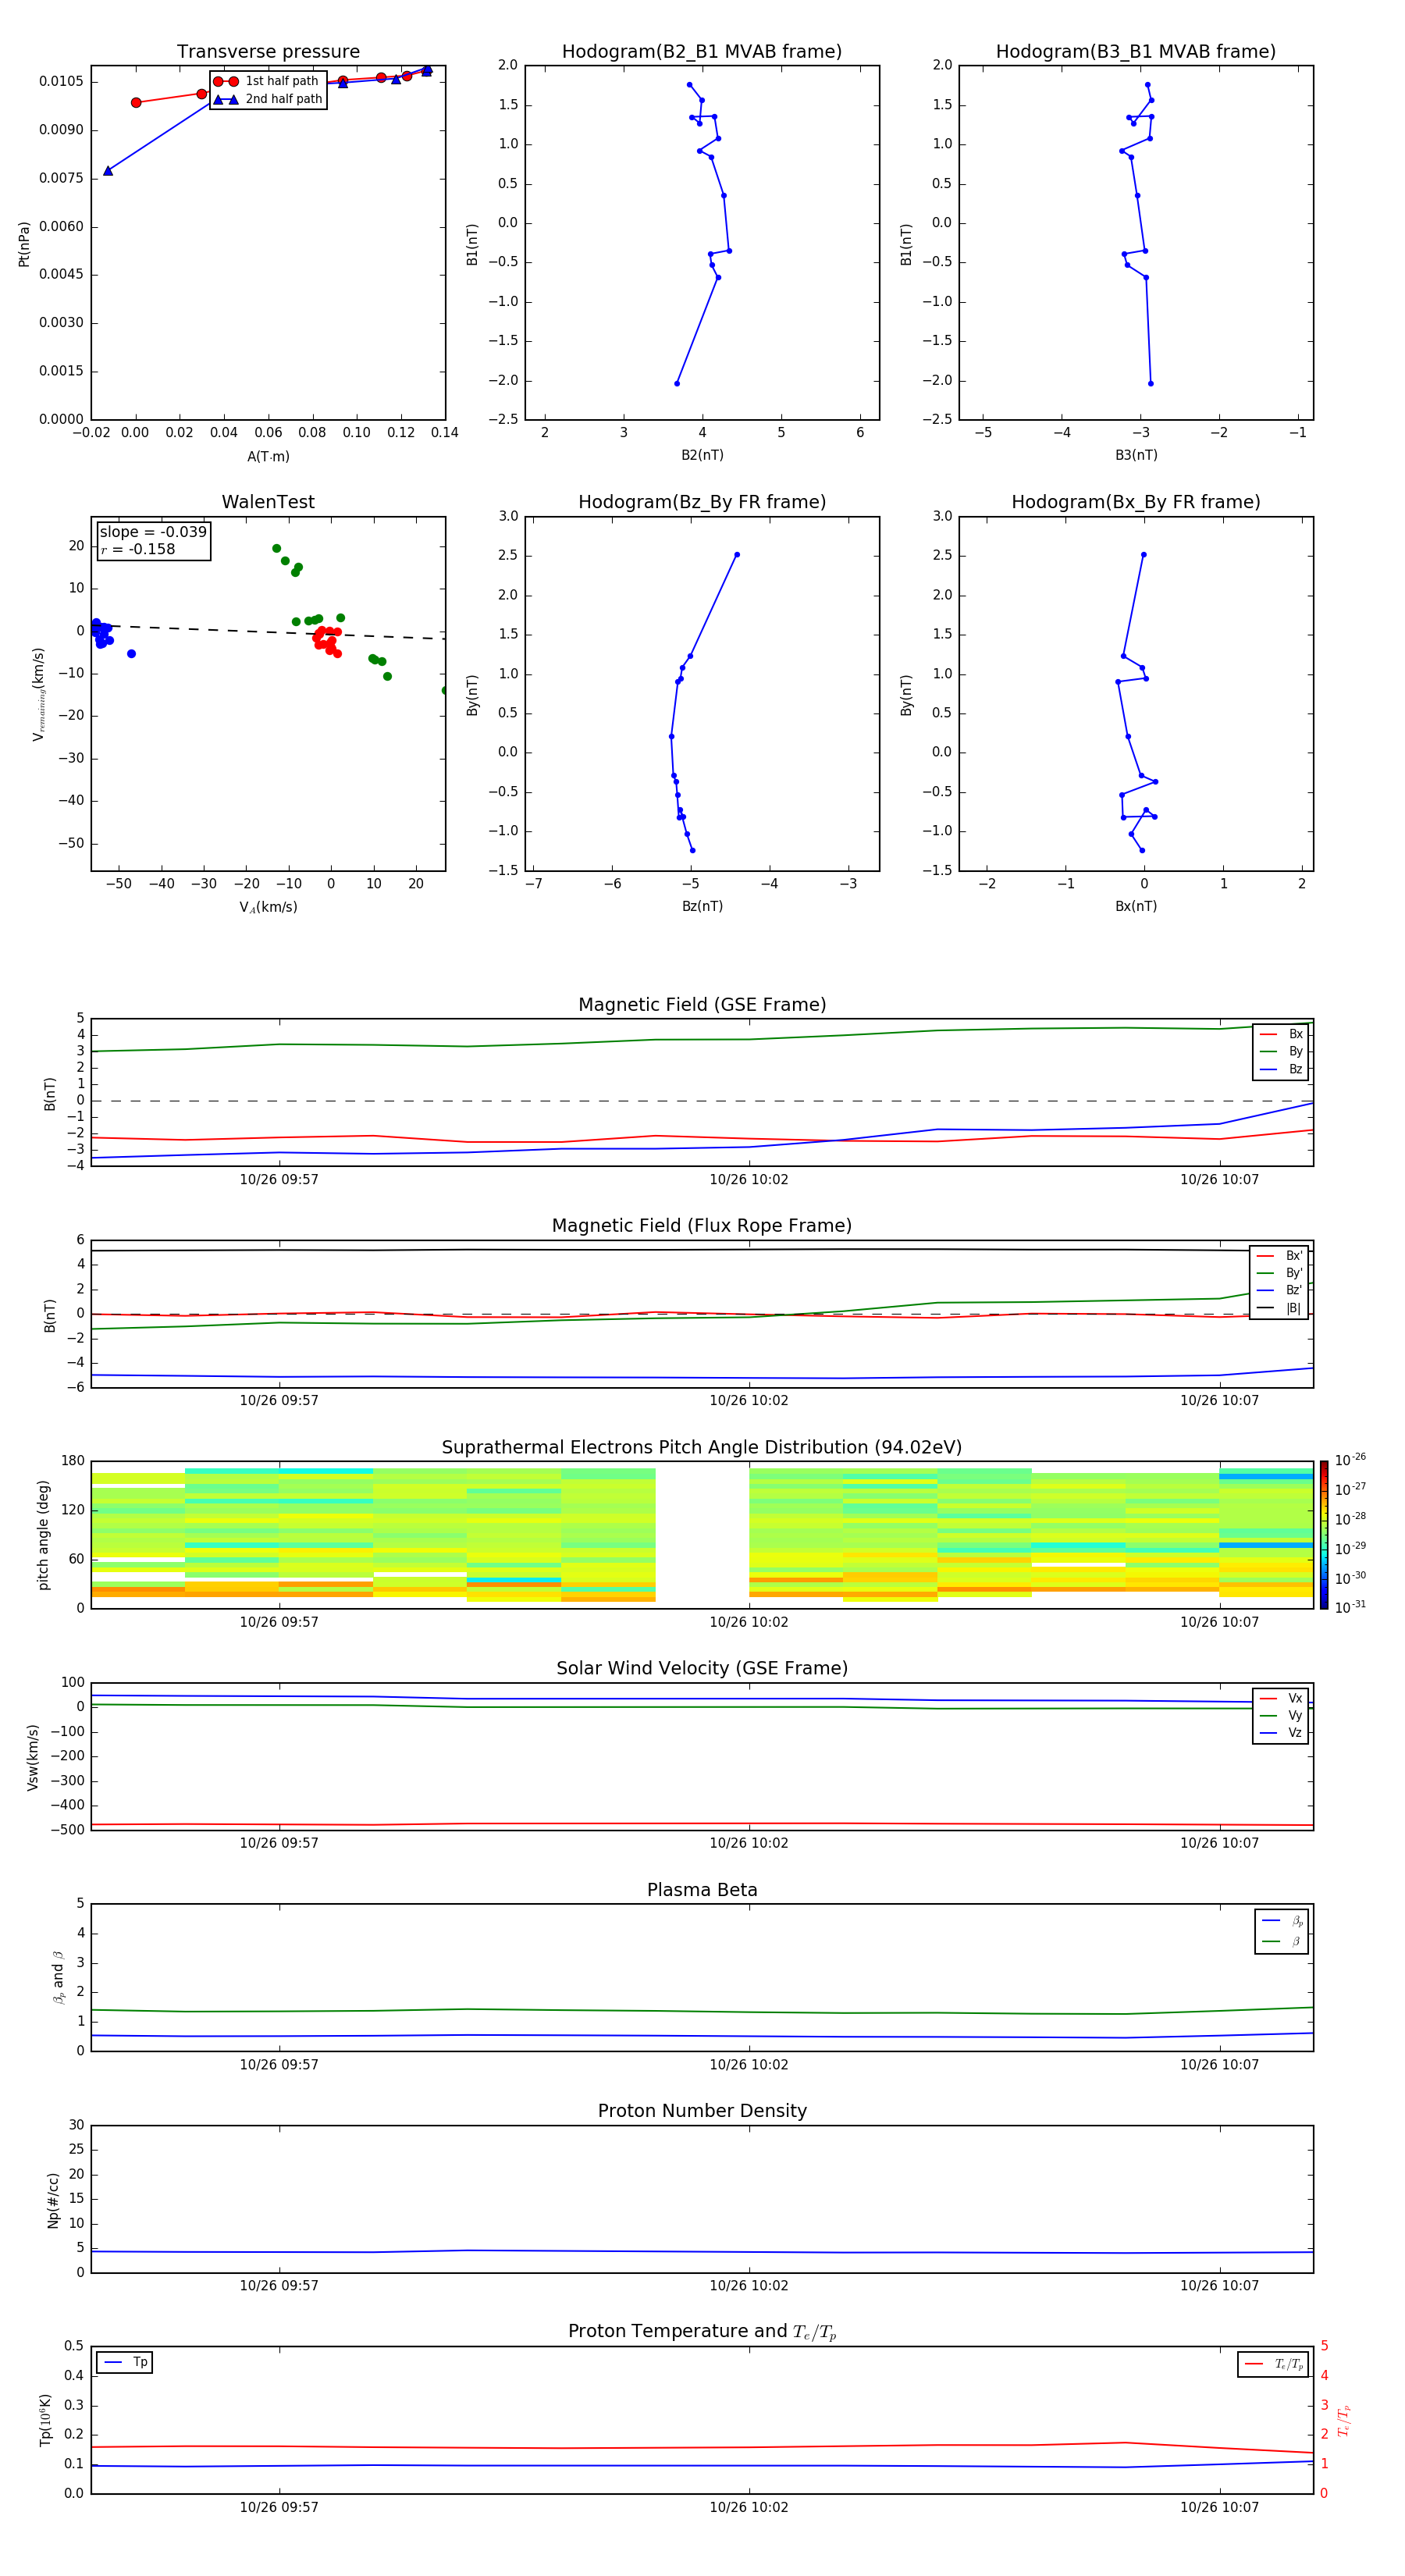Click the Bz(nT) x-axis label
Image resolution: width=1405 pixels, height=2576 pixels.
pos(702,906)
